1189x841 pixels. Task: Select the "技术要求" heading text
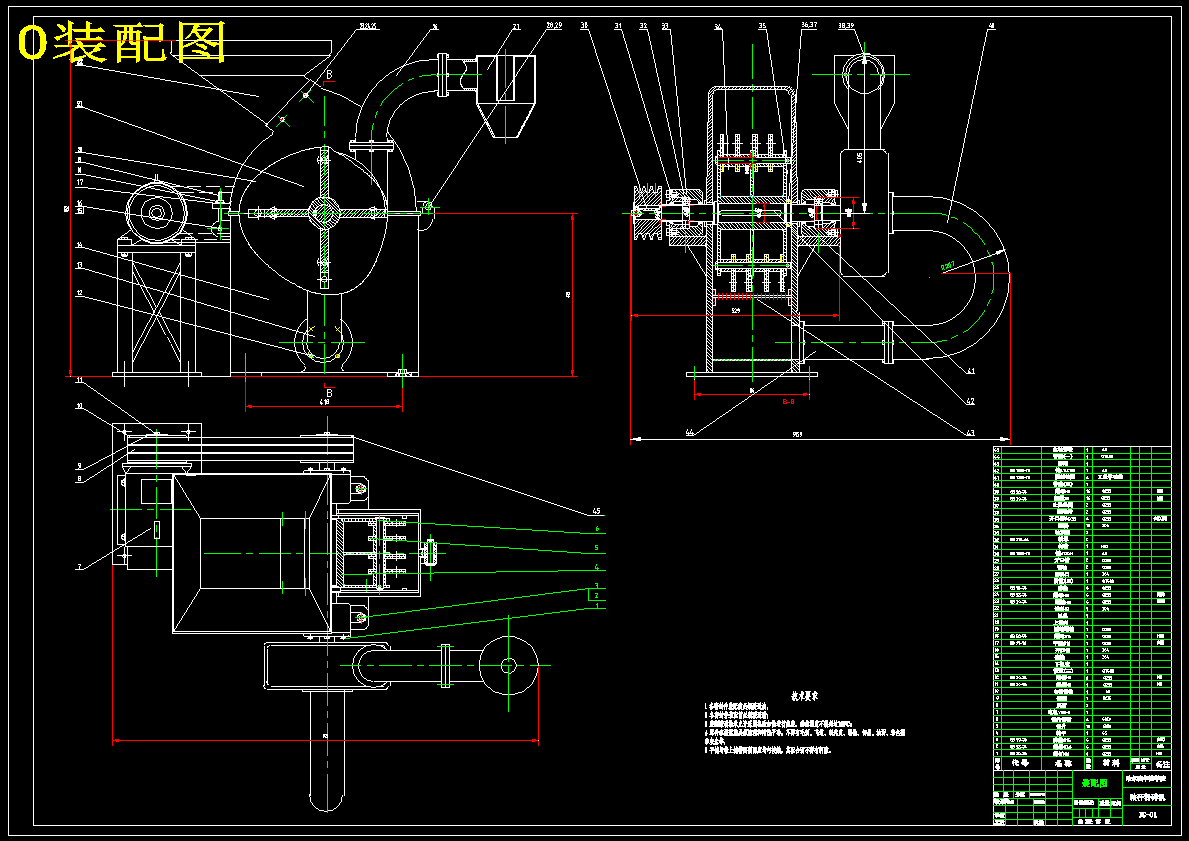point(805,695)
